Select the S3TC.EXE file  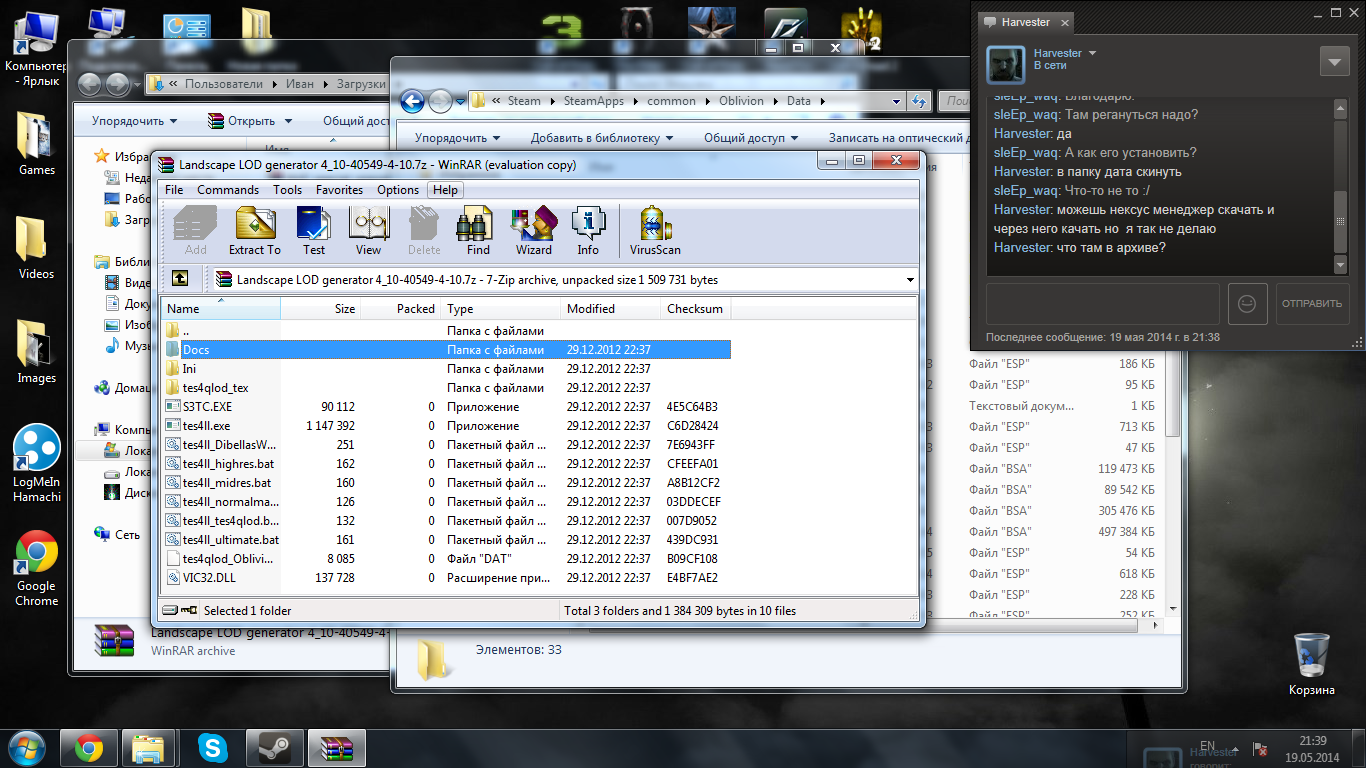[x=446, y=407]
